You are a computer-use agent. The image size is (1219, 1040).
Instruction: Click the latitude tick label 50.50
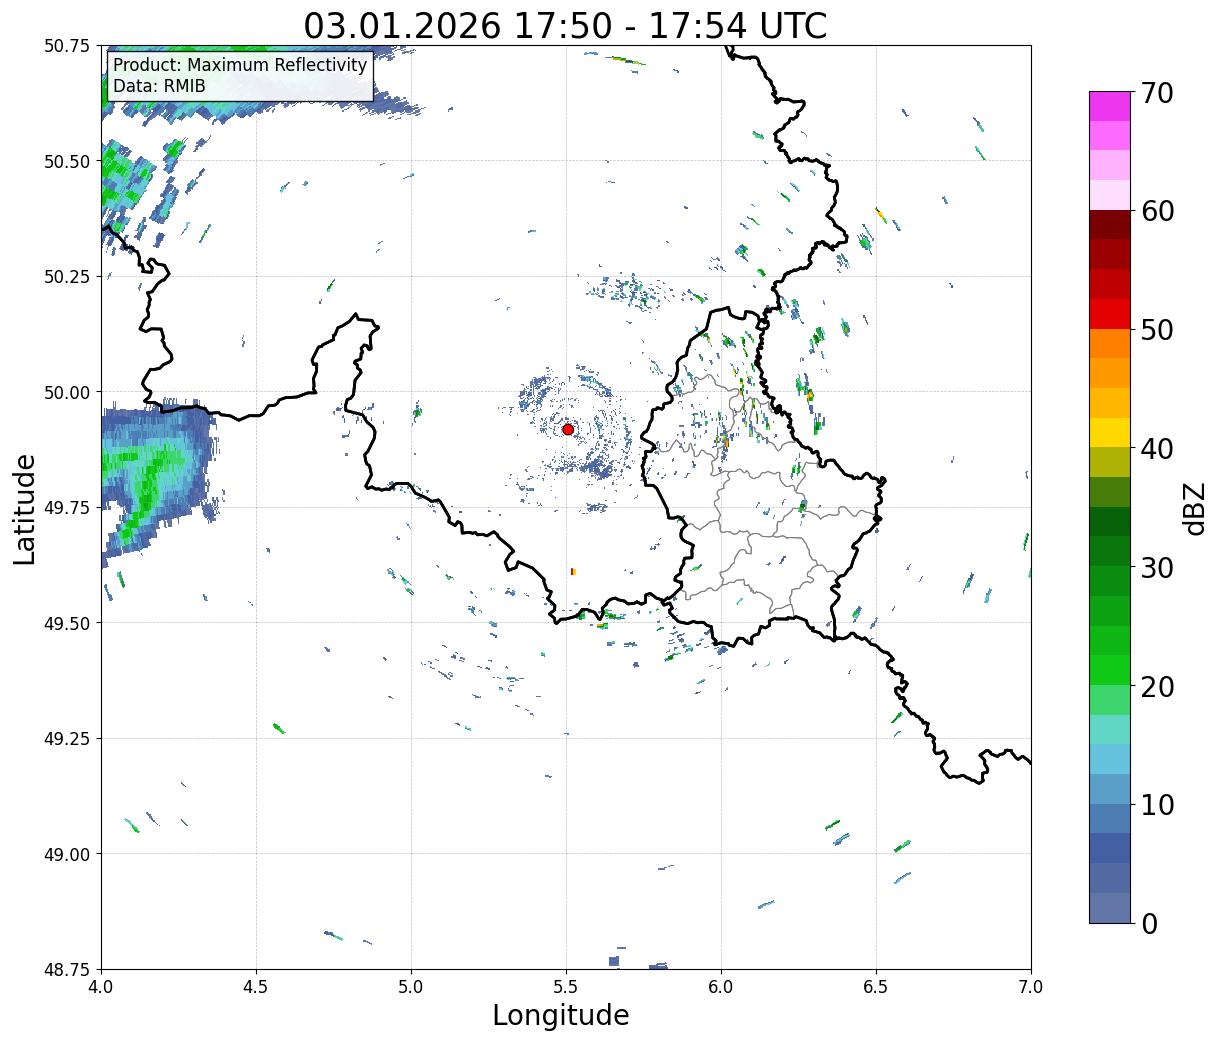pos(67,161)
